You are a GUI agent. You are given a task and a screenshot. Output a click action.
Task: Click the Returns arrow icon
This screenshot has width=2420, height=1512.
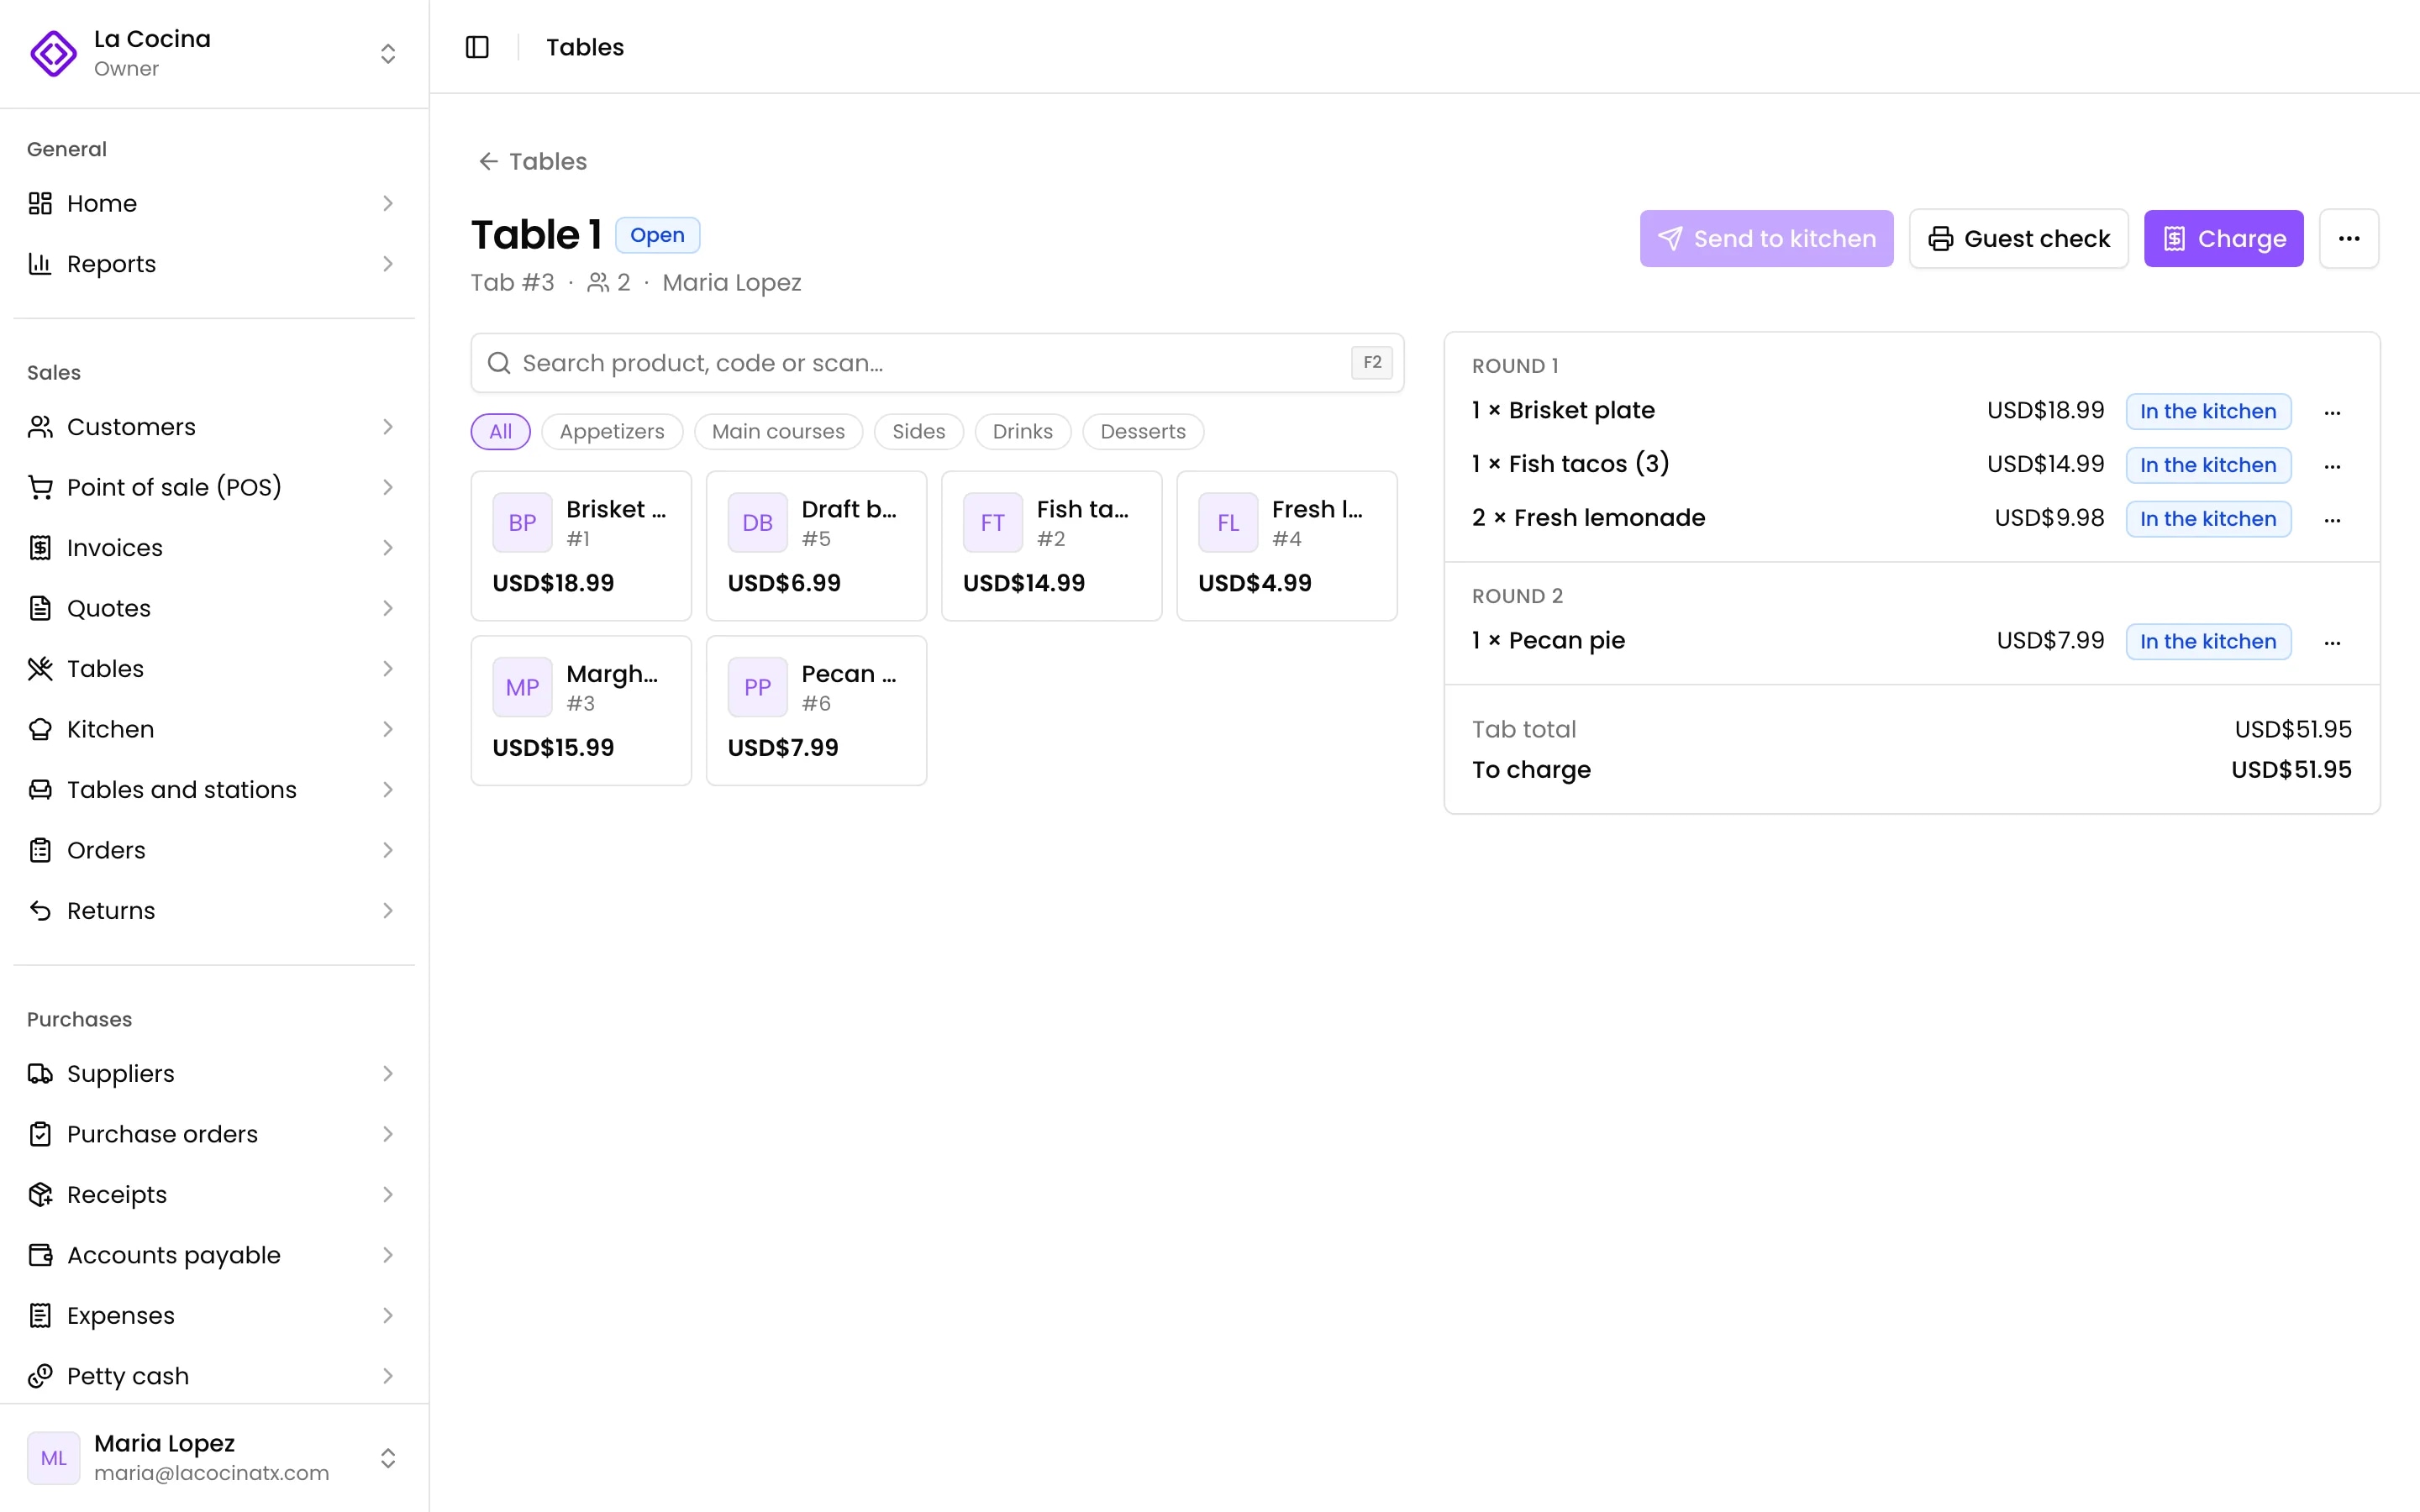pyautogui.click(x=40, y=911)
